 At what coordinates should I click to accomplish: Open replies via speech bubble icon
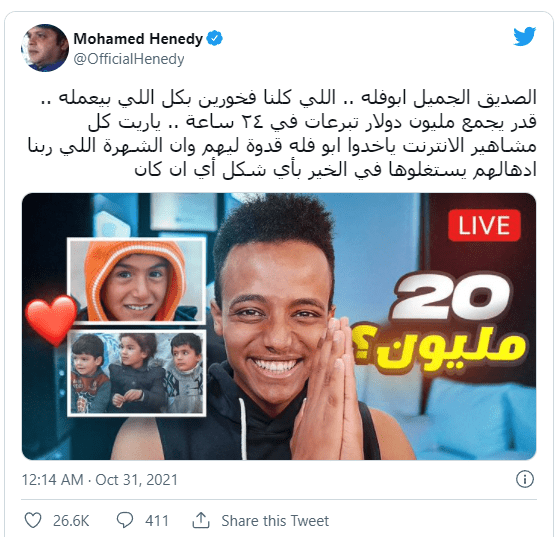click(125, 520)
